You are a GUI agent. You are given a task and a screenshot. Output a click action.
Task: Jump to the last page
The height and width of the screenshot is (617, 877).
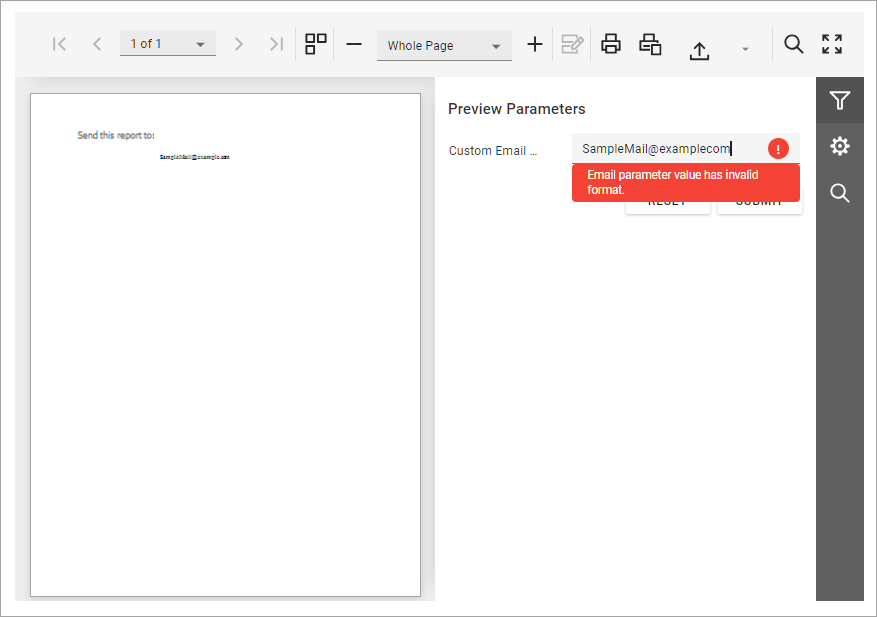(276, 44)
